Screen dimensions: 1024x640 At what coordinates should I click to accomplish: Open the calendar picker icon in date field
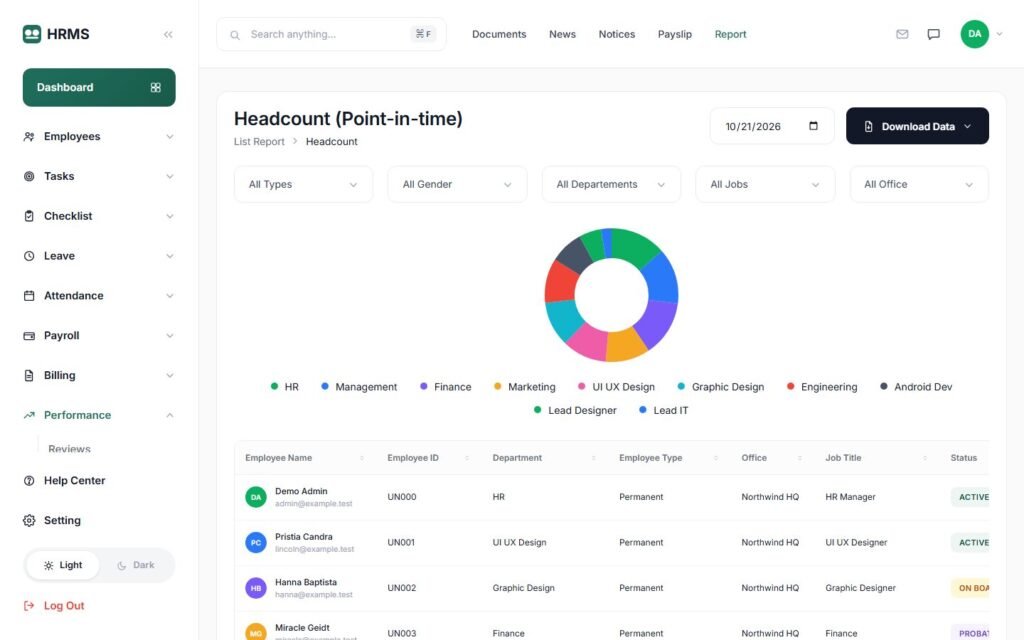click(x=813, y=126)
